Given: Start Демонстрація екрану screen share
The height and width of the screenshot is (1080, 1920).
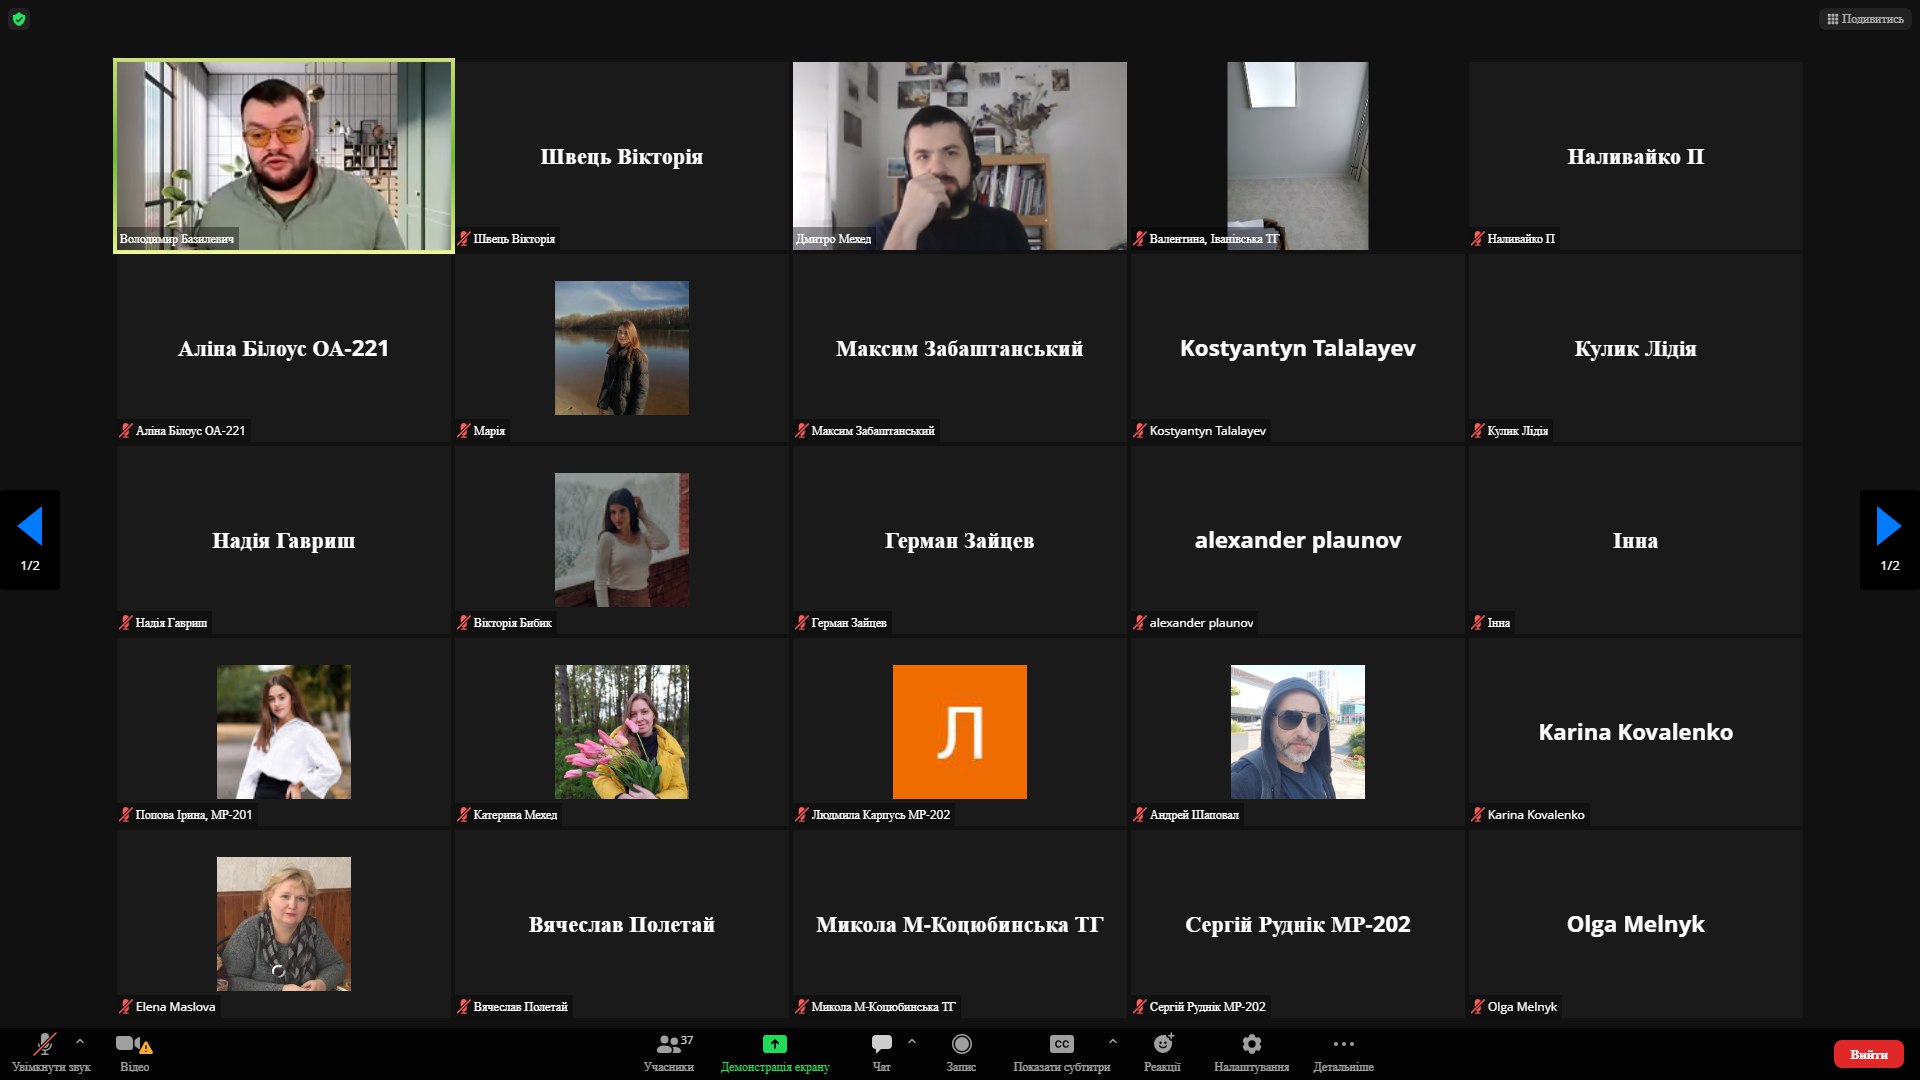Looking at the screenshot, I should [x=775, y=1046].
